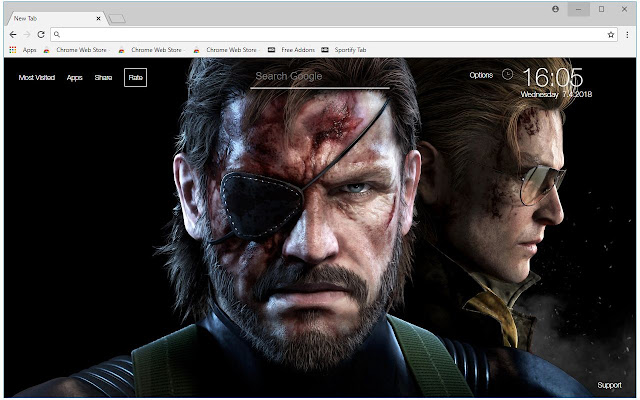The width and height of the screenshot is (640, 400).
Task: Click the clock icon beside Options
Action: coord(507,74)
